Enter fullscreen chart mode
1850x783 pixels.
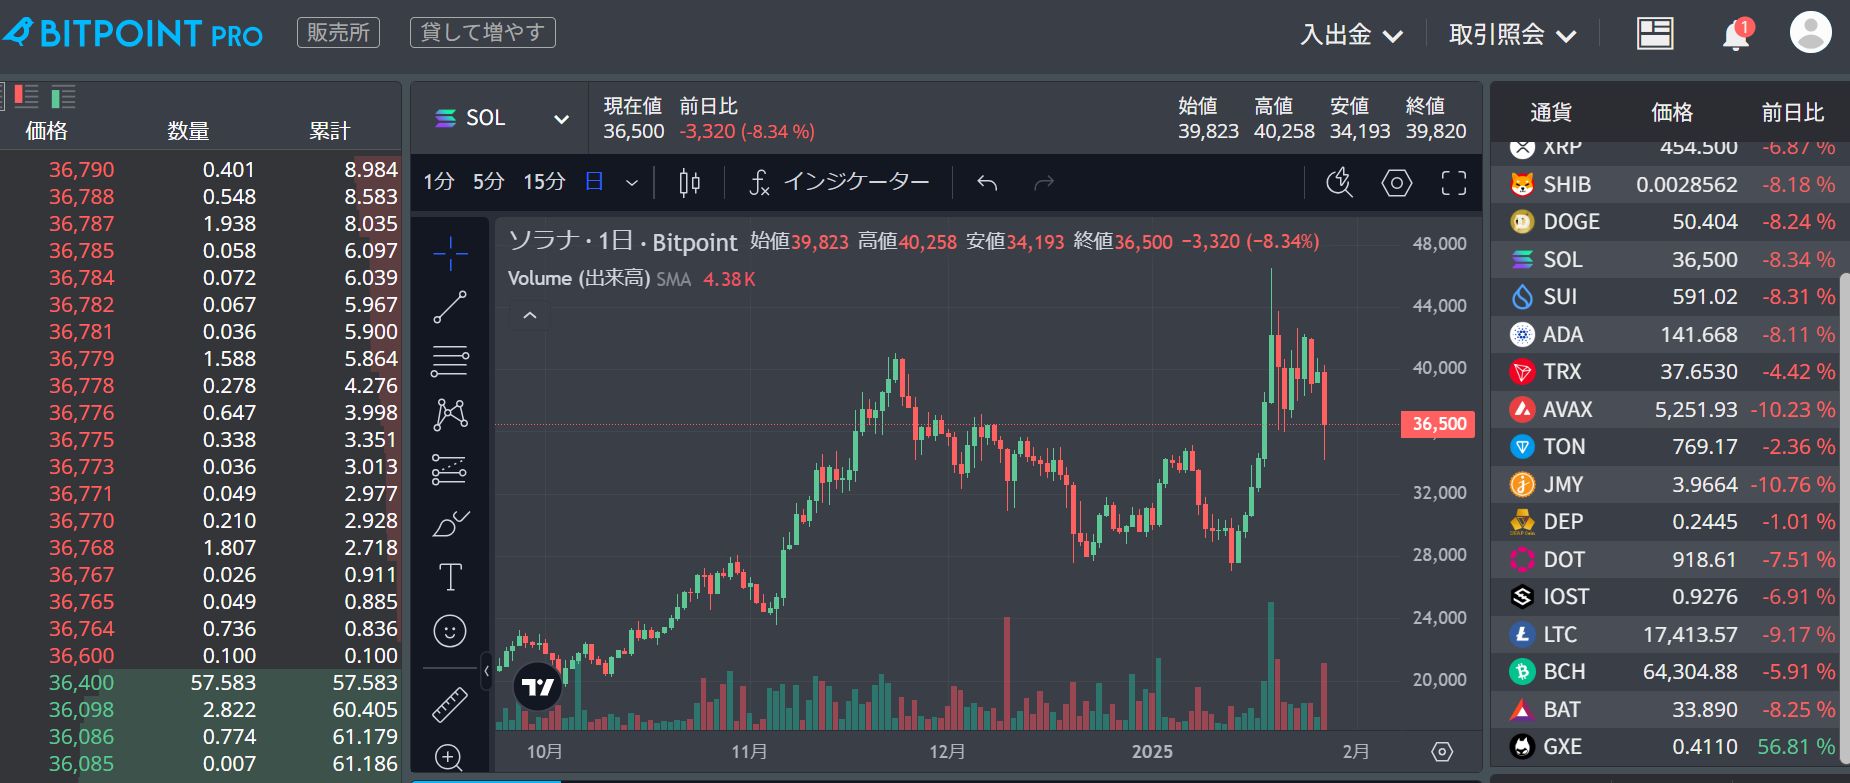[x=1454, y=183]
